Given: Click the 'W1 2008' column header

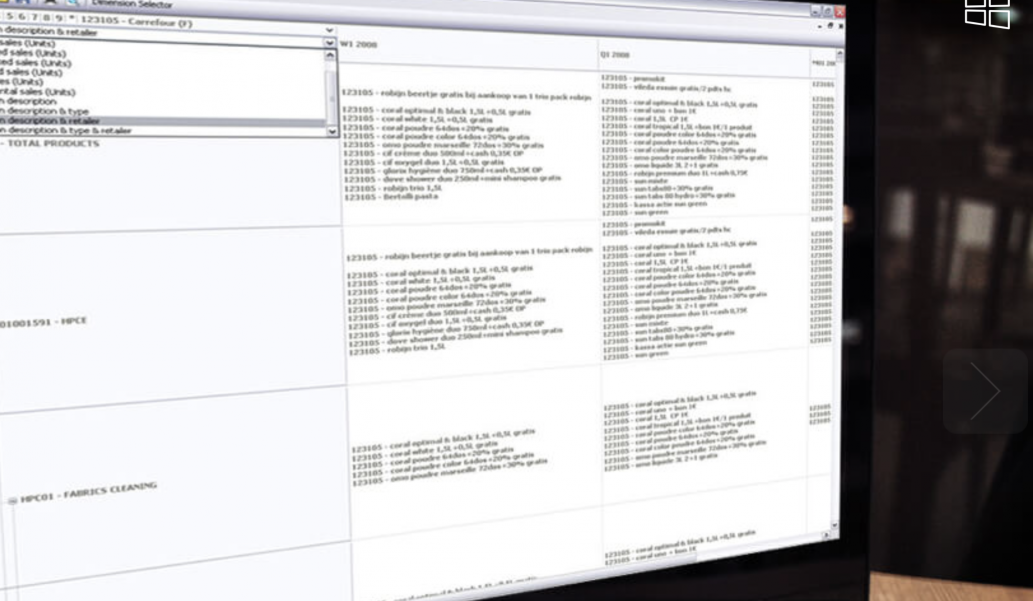Looking at the screenshot, I should (x=359, y=44).
